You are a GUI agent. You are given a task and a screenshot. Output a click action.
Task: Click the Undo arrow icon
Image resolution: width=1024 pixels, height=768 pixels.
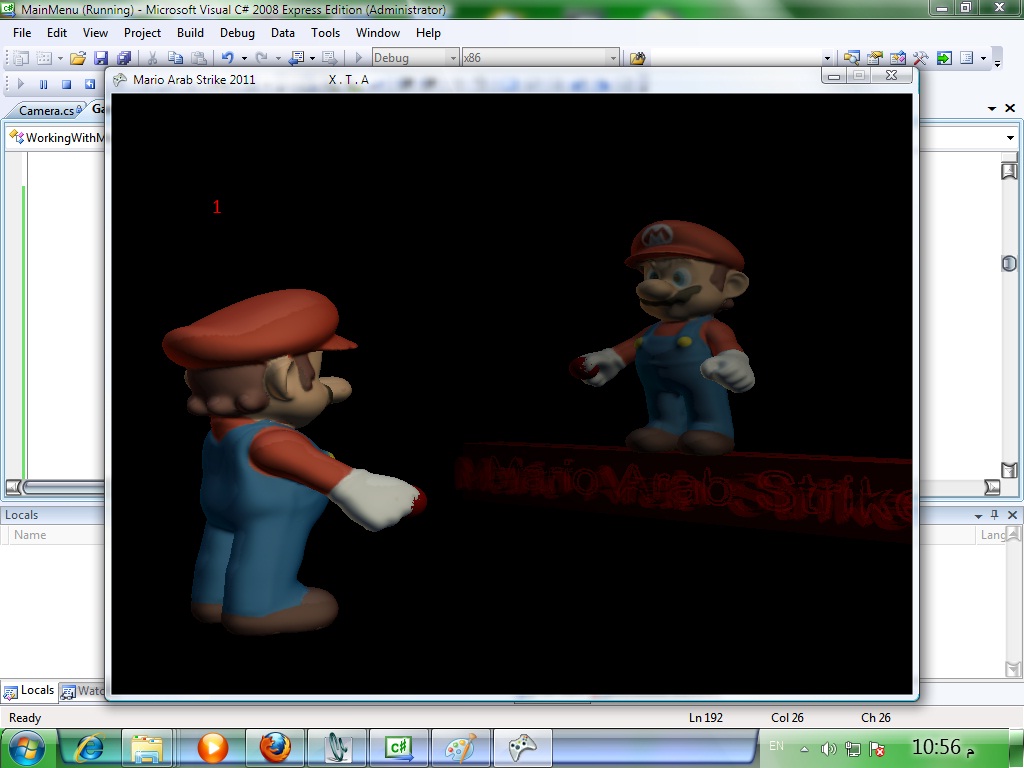(x=227, y=58)
